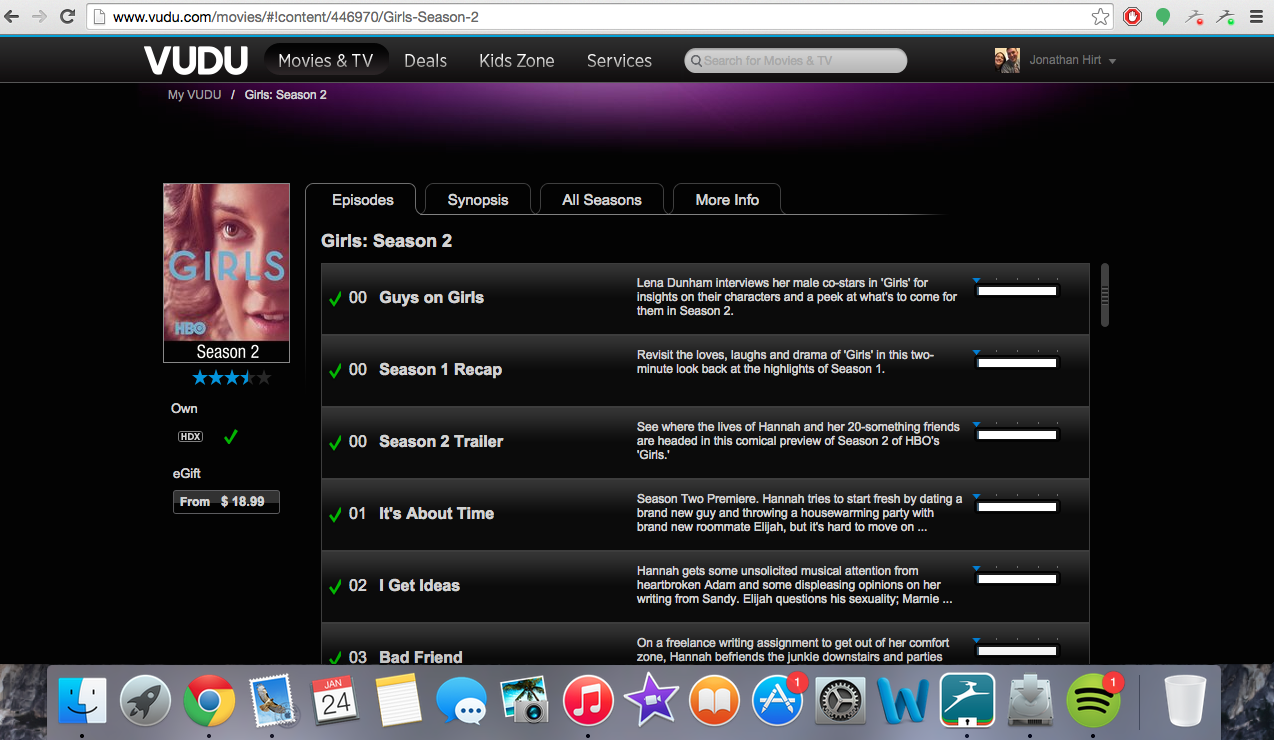Bookmark page with the star icon
Viewport: 1274px width, 740px height.
pyautogui.click(x=1100, y=16)
